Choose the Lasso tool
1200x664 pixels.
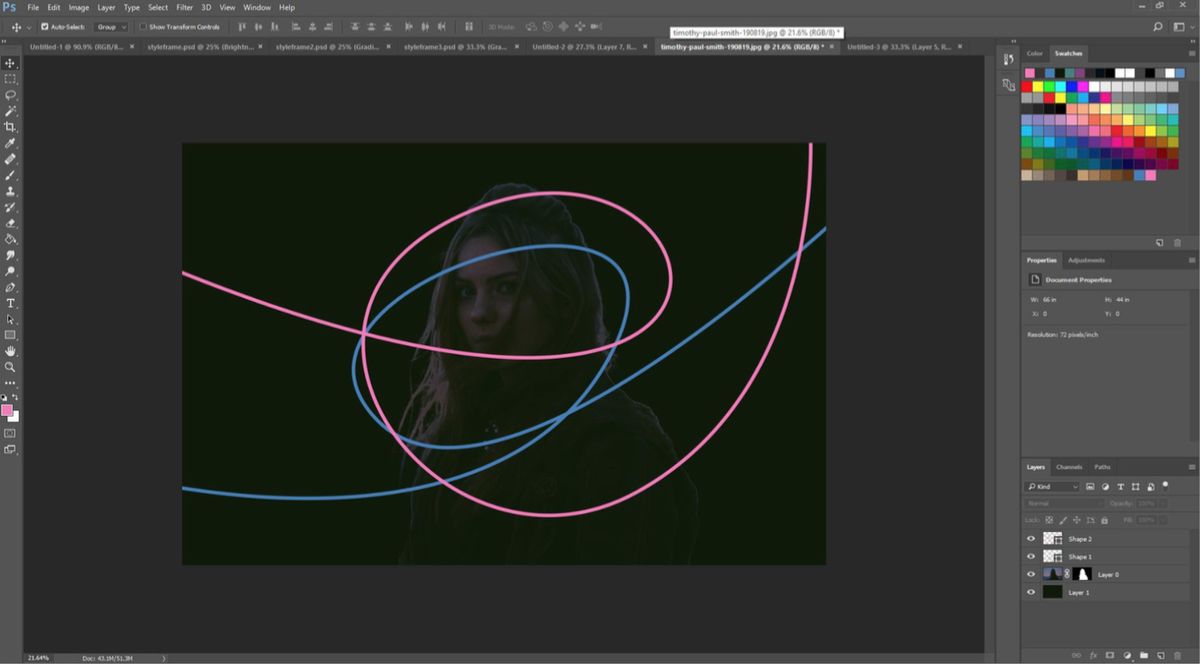(11, 94)
